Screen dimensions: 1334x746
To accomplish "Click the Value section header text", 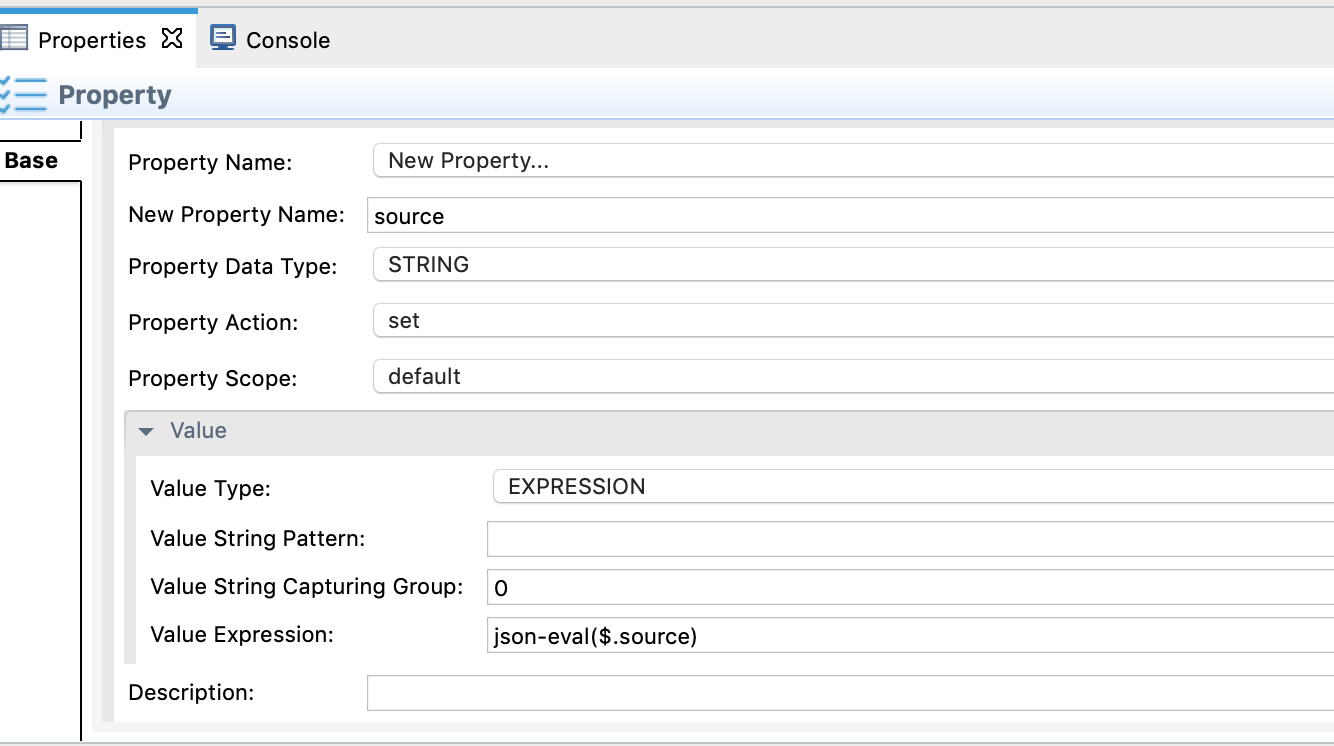I will tap(198, 430).
